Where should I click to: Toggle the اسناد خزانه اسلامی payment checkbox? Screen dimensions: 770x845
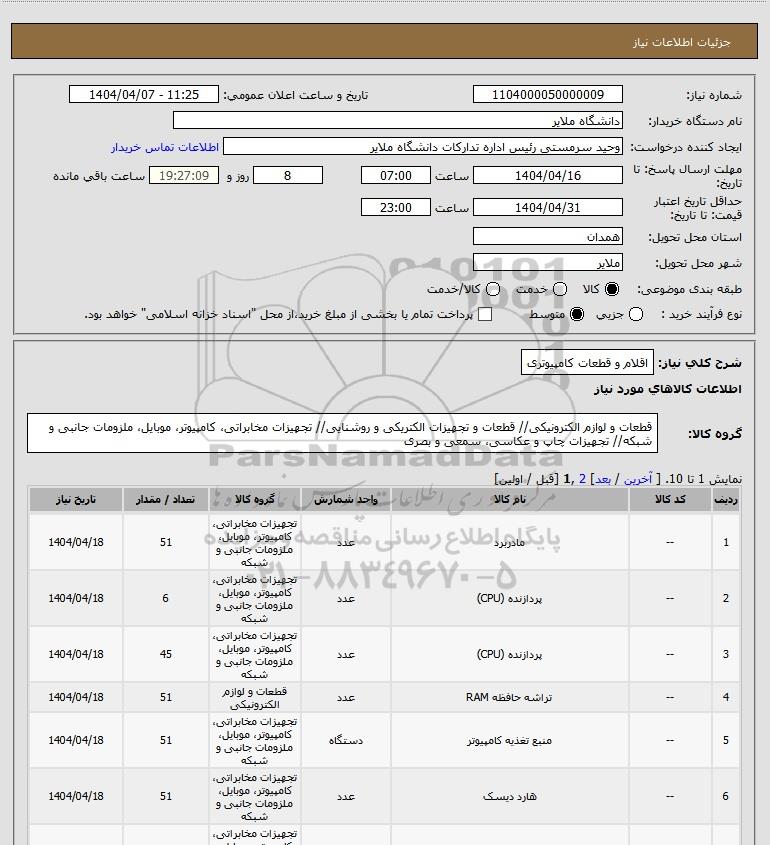[485, 314]
